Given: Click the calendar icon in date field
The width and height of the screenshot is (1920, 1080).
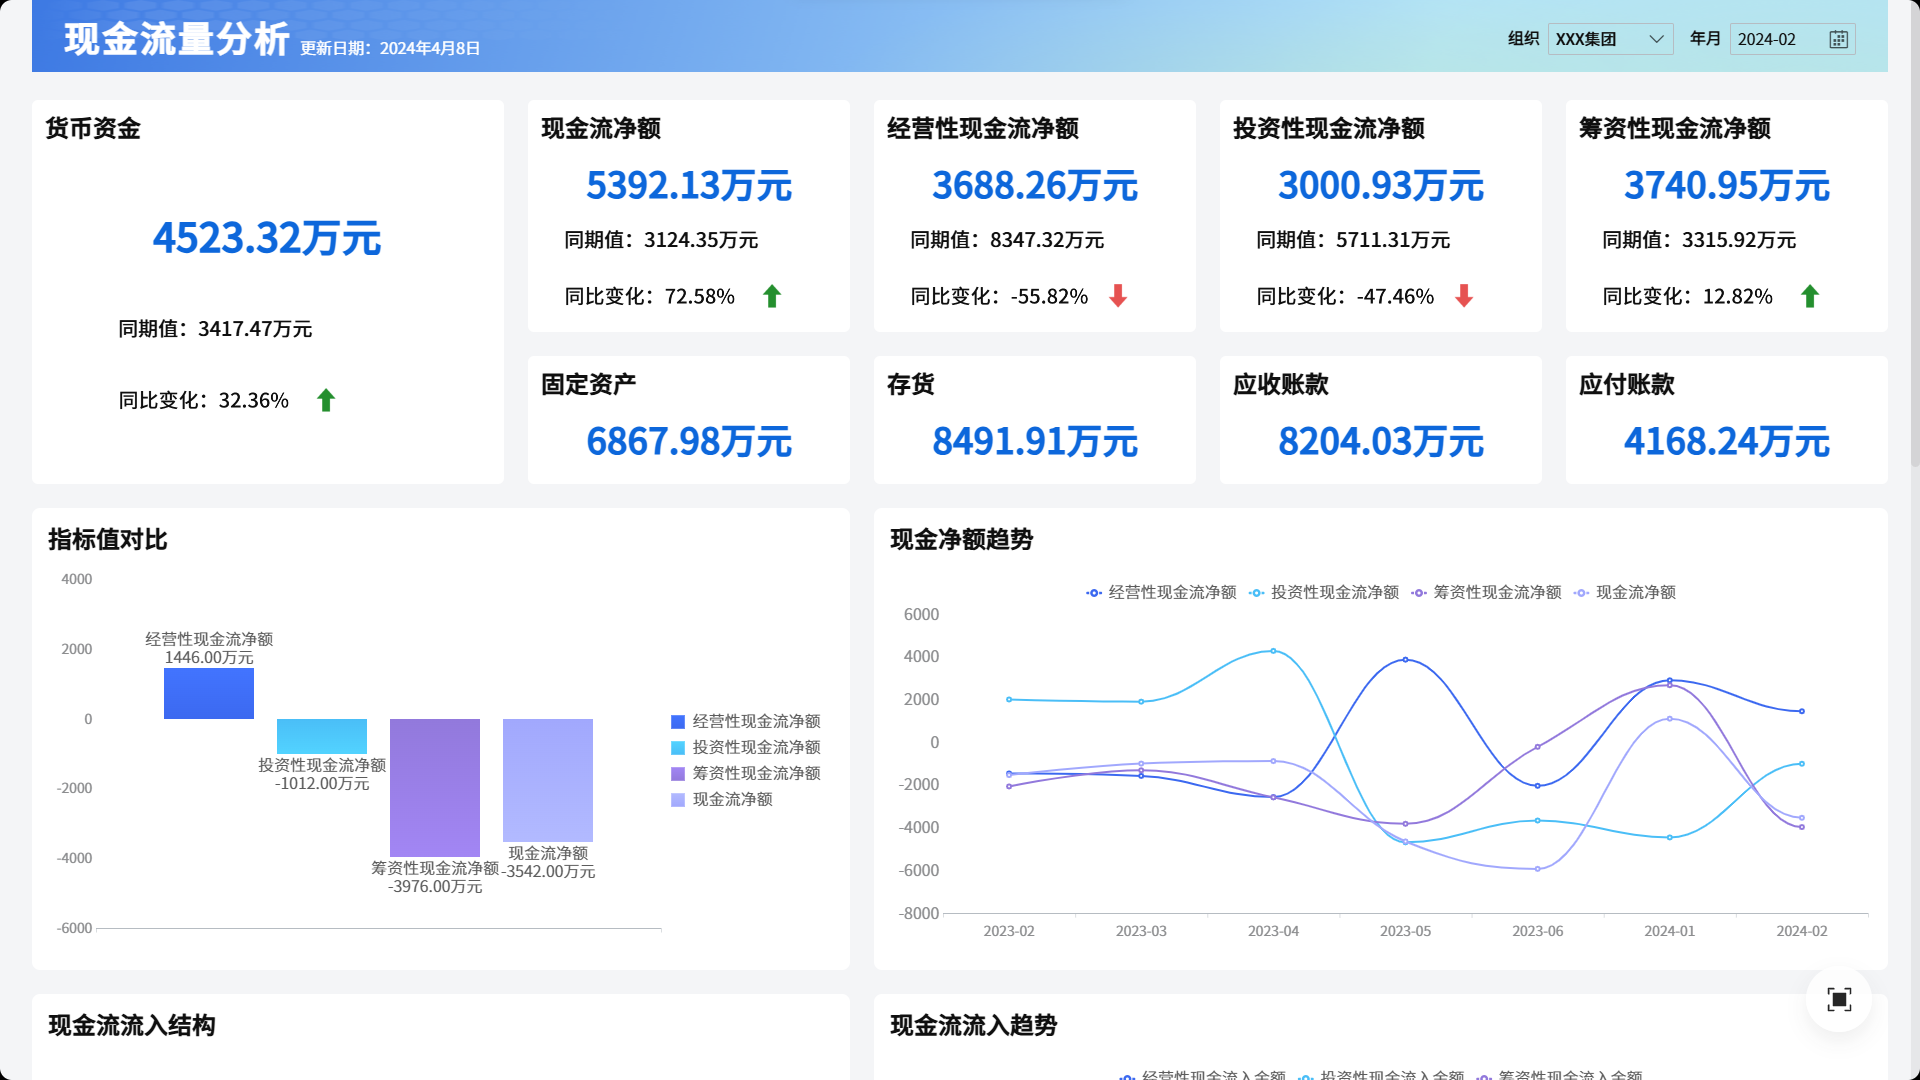Looking at the screenshot, I should click(x=1838, y=39).
